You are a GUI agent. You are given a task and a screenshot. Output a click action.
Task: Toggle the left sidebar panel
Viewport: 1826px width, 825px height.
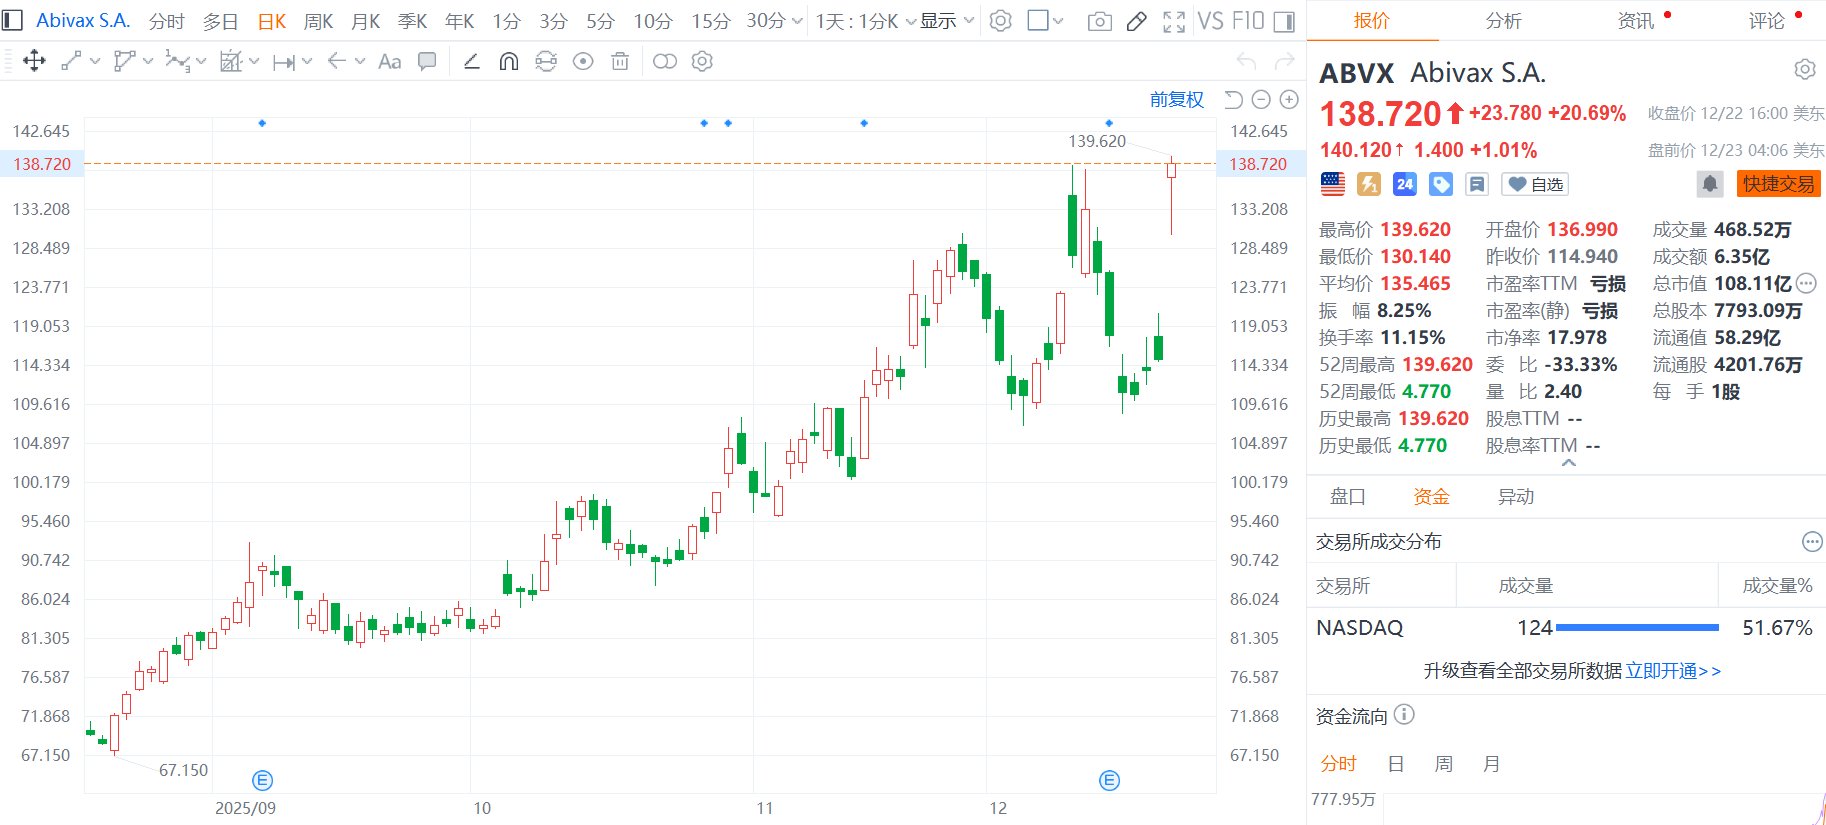coord(13,20)
